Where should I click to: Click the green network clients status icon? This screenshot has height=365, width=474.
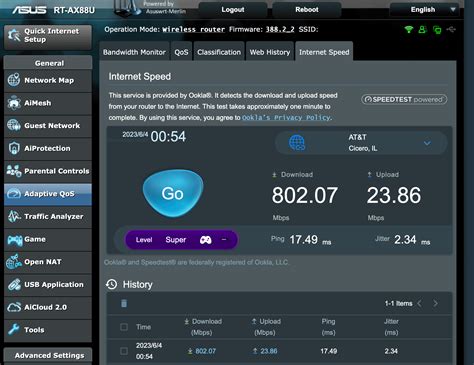[x=437, y=30]
